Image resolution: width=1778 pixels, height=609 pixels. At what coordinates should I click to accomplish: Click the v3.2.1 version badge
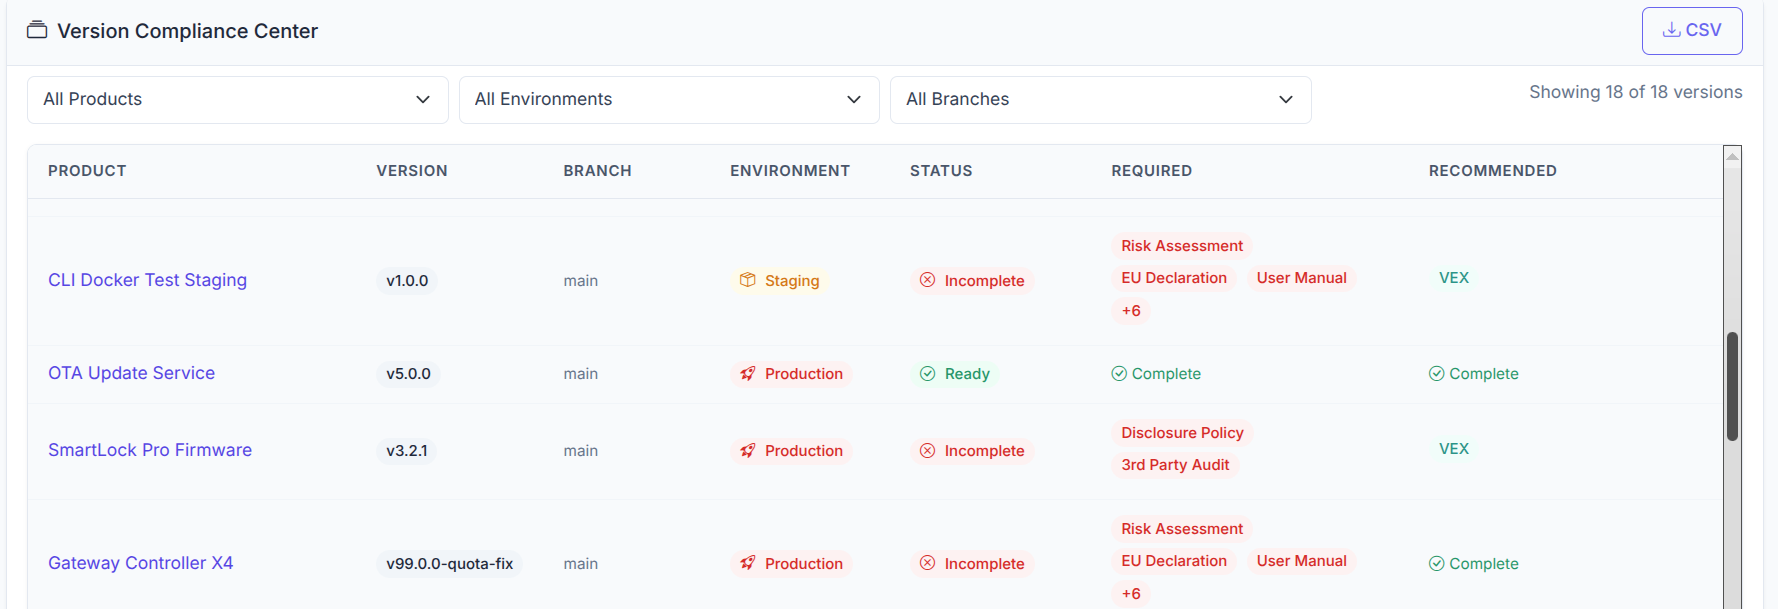[x=407, y=450]
